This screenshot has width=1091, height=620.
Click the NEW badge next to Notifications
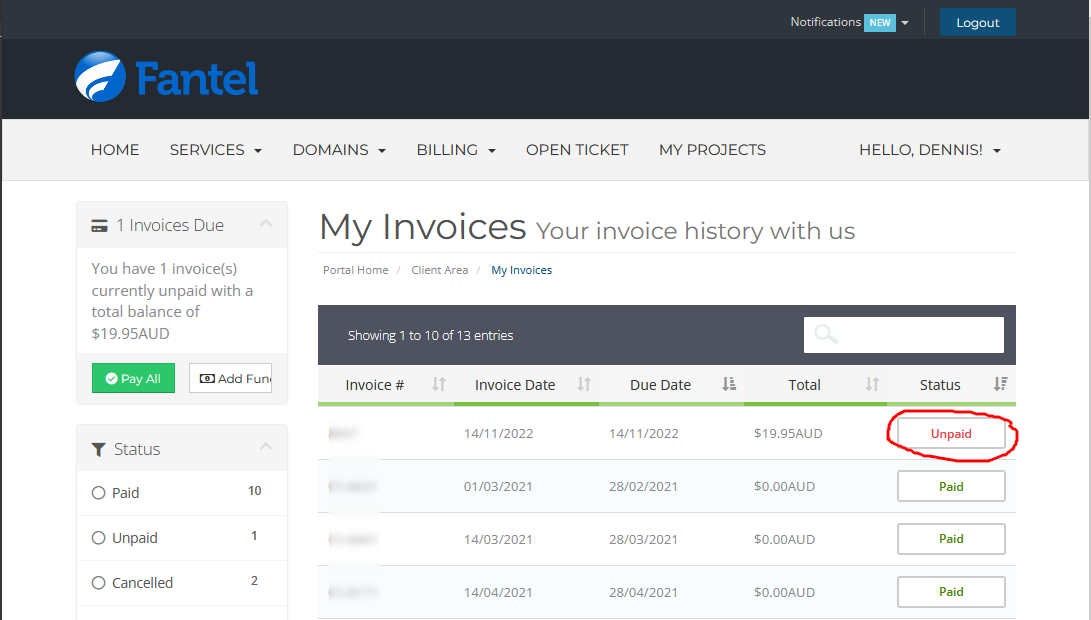pos(879,23)
